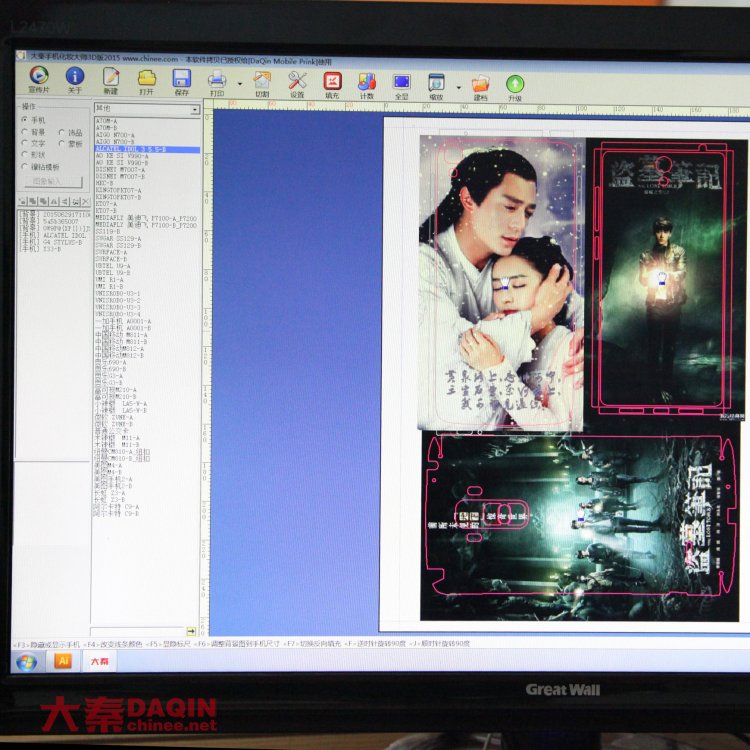The width and height of the screenshot is (750, 750).
Task: Expand the arrow beside the 打印 icon
Action: (240, 84)
